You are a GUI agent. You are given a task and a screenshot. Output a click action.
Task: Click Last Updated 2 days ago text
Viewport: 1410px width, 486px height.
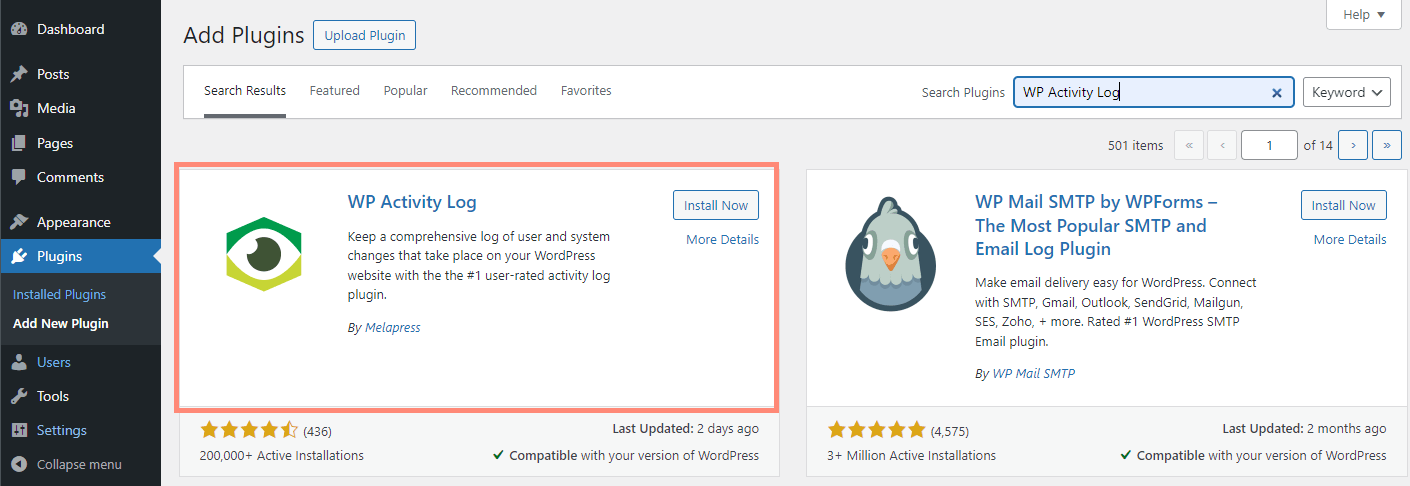pos(686,428)
